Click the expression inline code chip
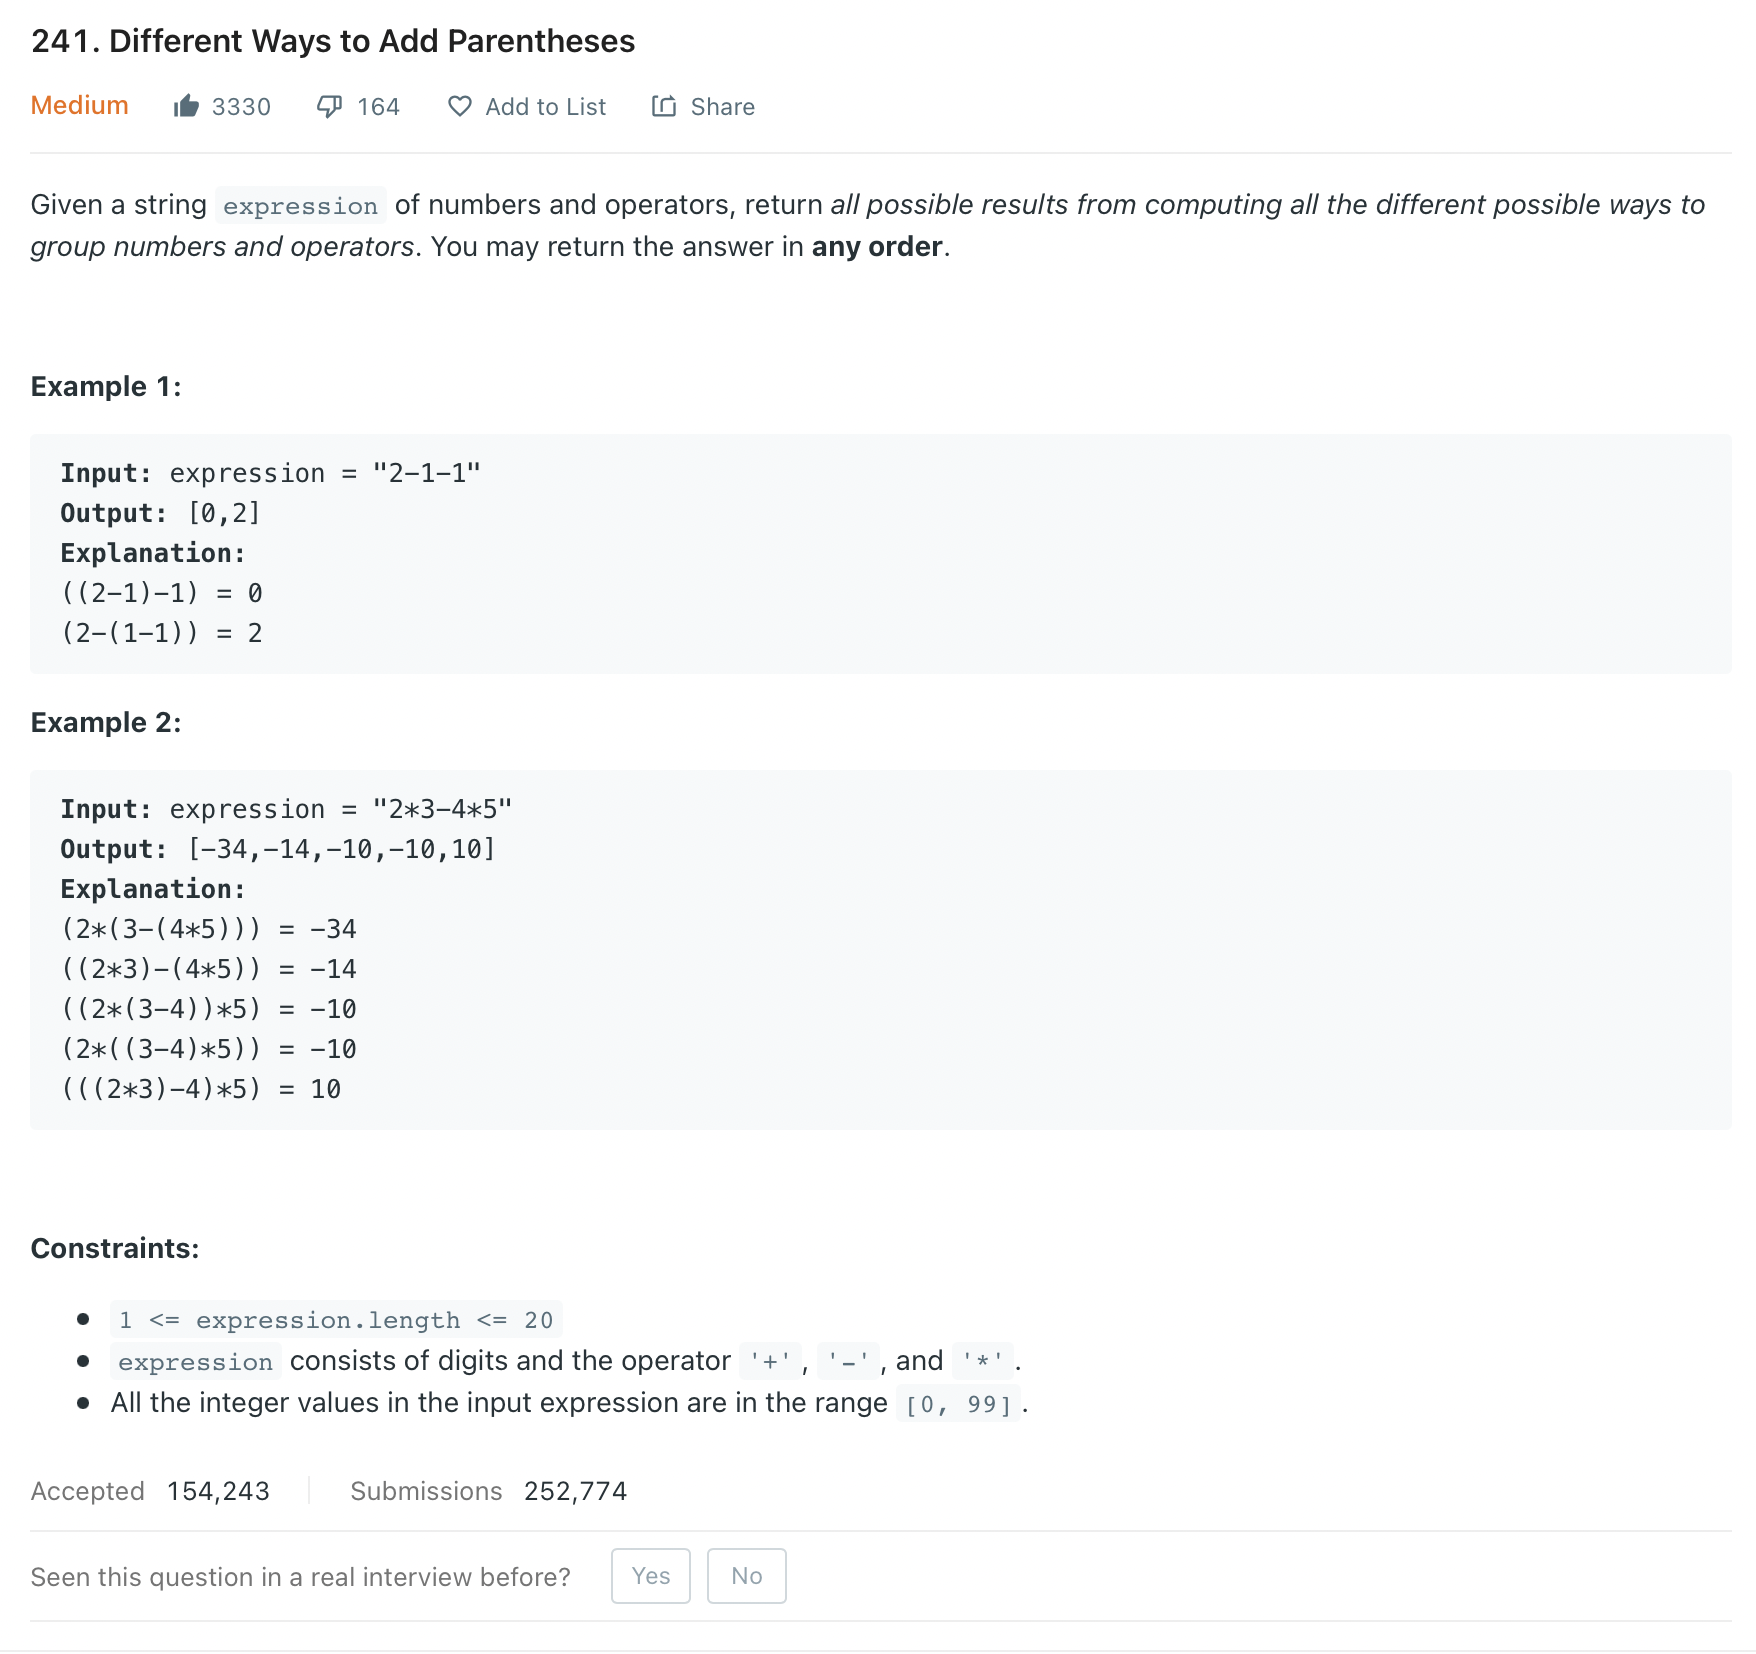The height and width of the screenshot is (1654, 1756). (299, 206)
